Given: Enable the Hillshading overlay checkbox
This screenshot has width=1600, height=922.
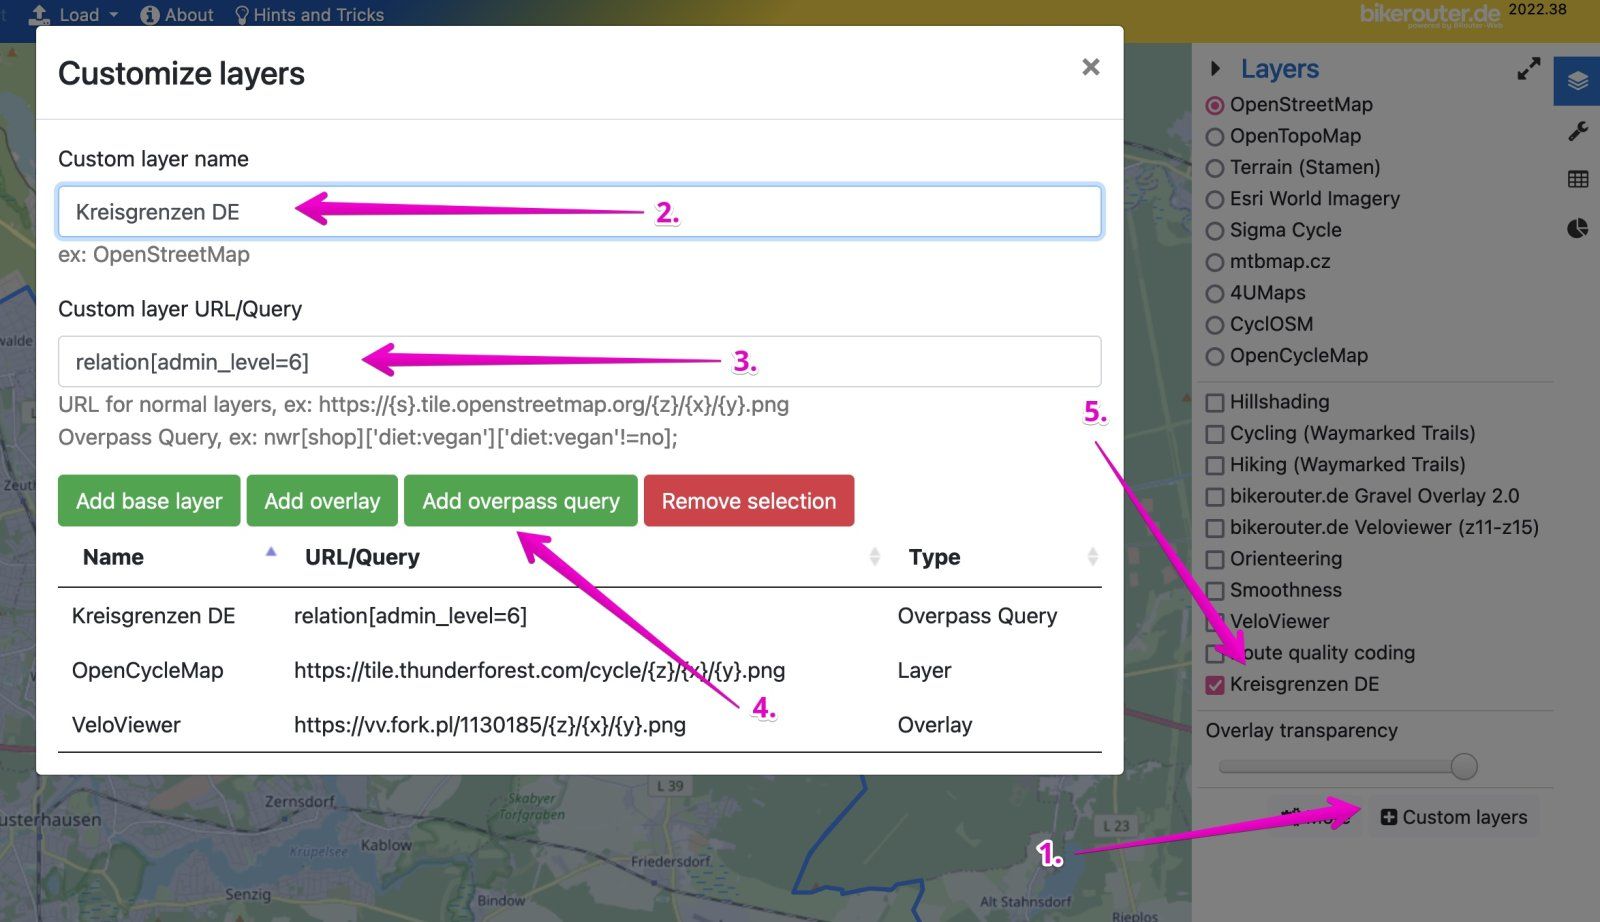Looking at the screenshot, I should 1215,403.
